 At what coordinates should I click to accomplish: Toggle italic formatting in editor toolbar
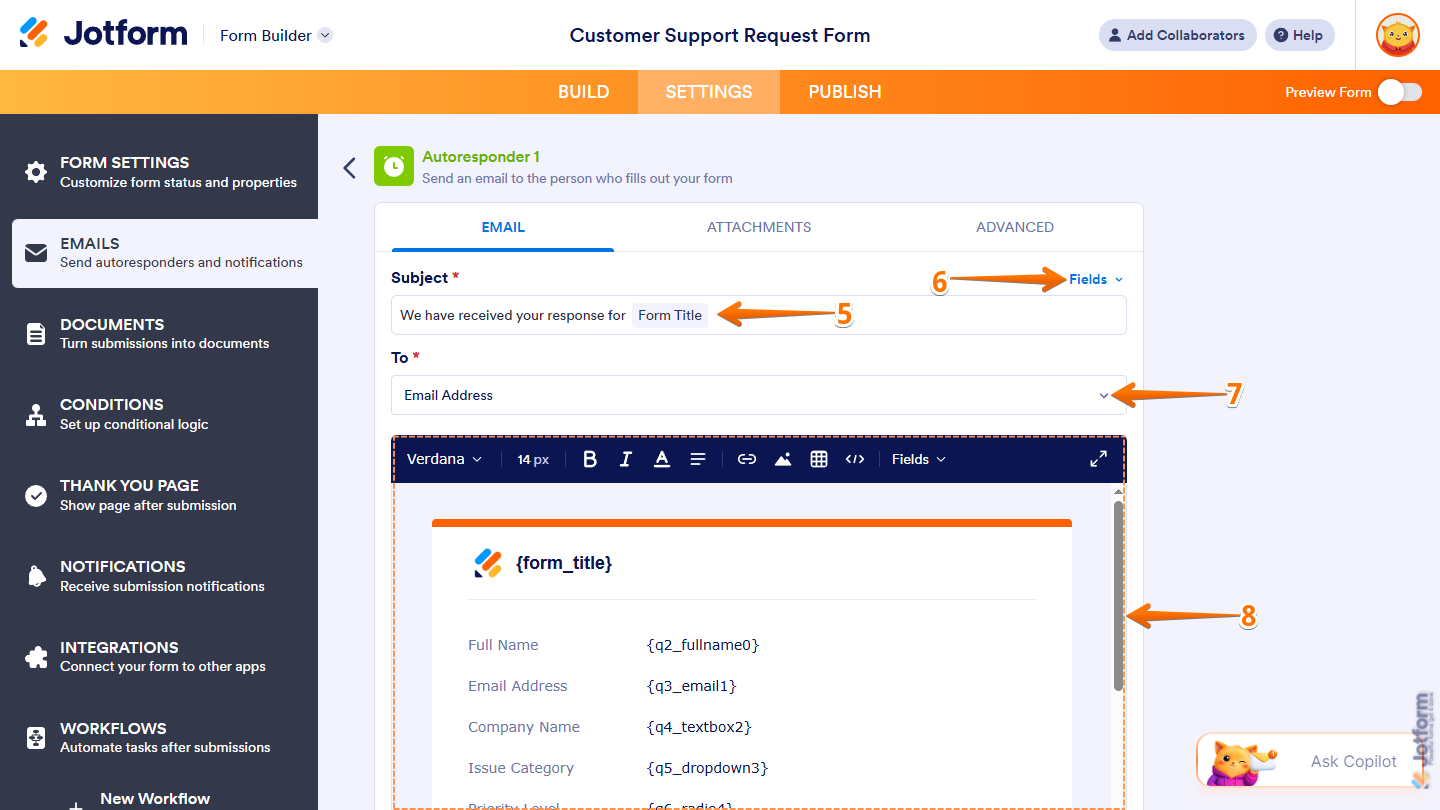[626, 459]
